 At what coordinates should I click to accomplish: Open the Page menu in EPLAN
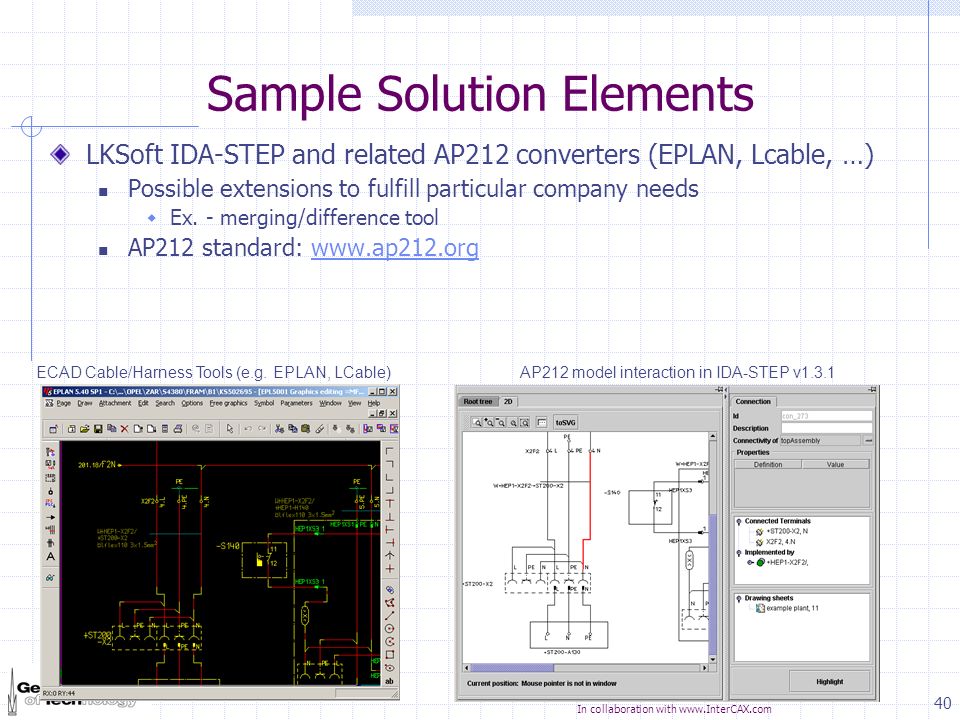click(64, 403)
